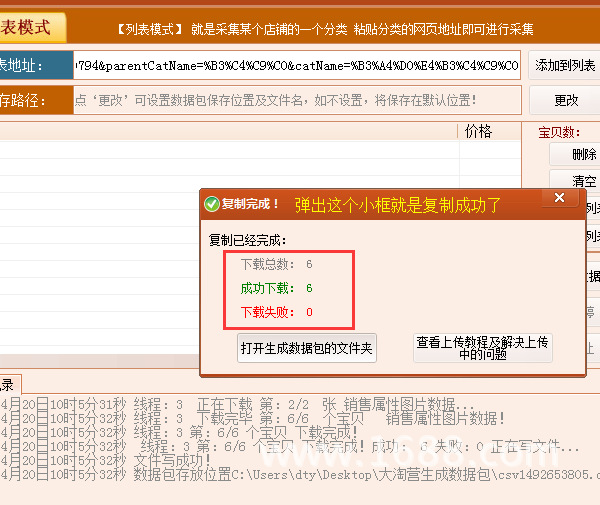The height and width of the screenshot is (505, 600).
Task: Click the 数据包存放位置 log line
Action: pos(300,475)
